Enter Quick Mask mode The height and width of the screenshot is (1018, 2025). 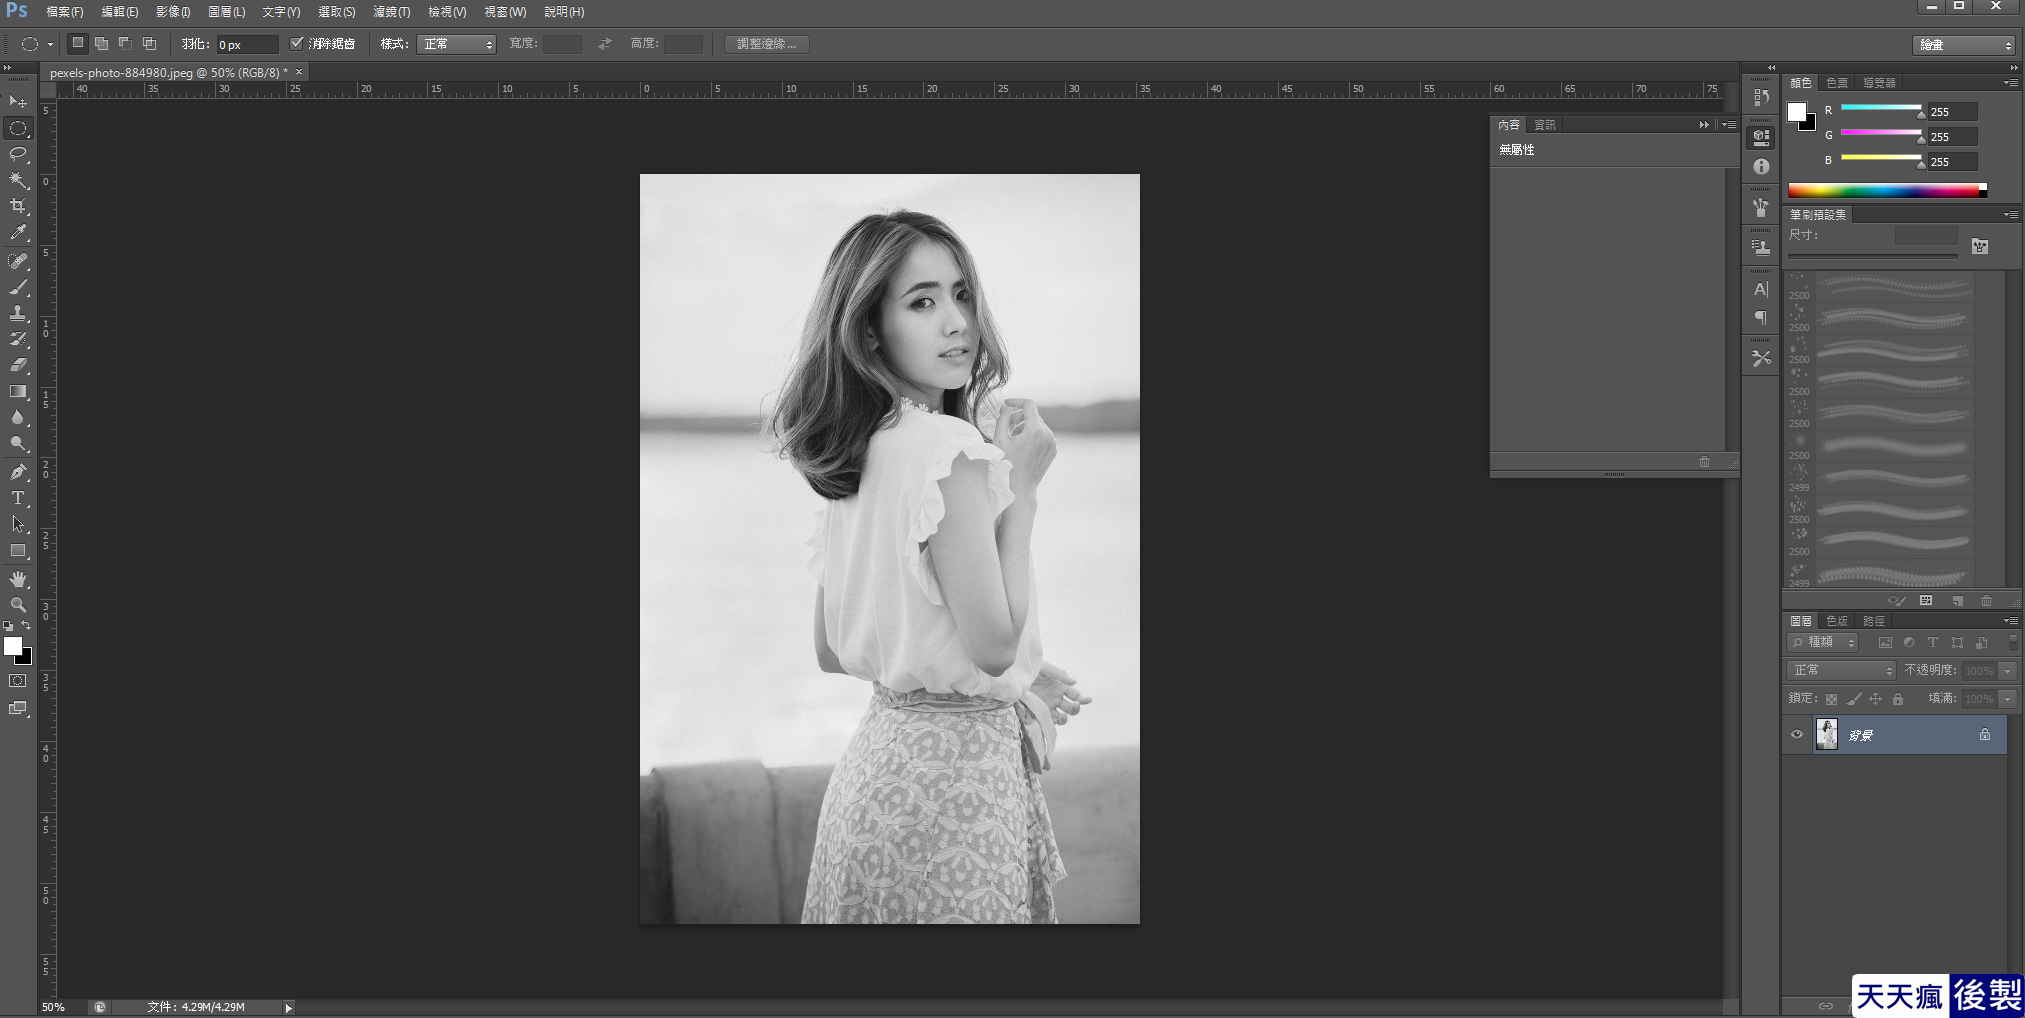[18, 681]
